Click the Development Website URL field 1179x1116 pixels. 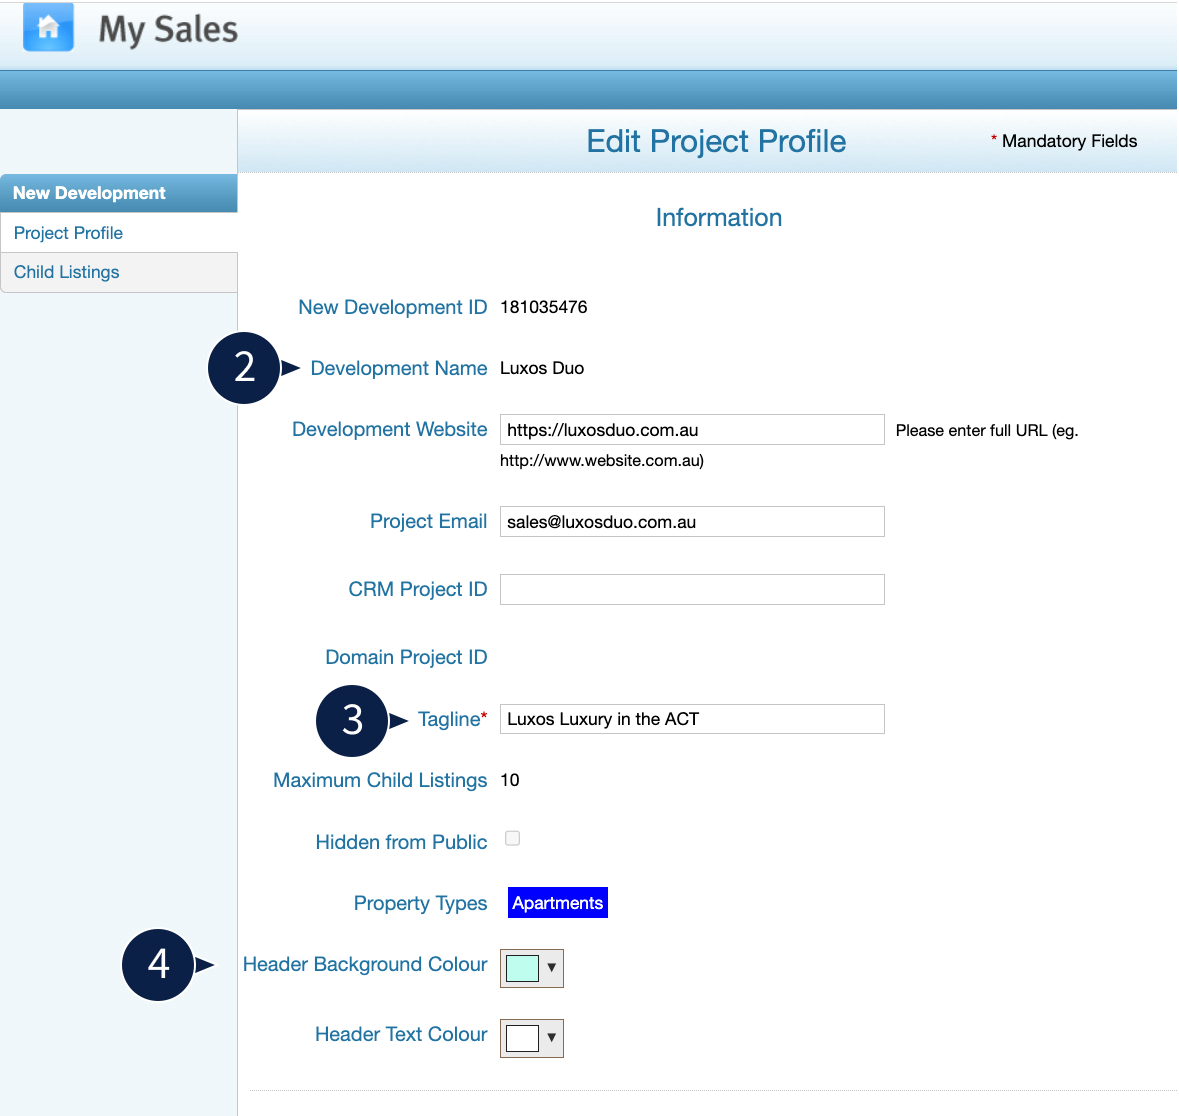[x=692, y=429]
